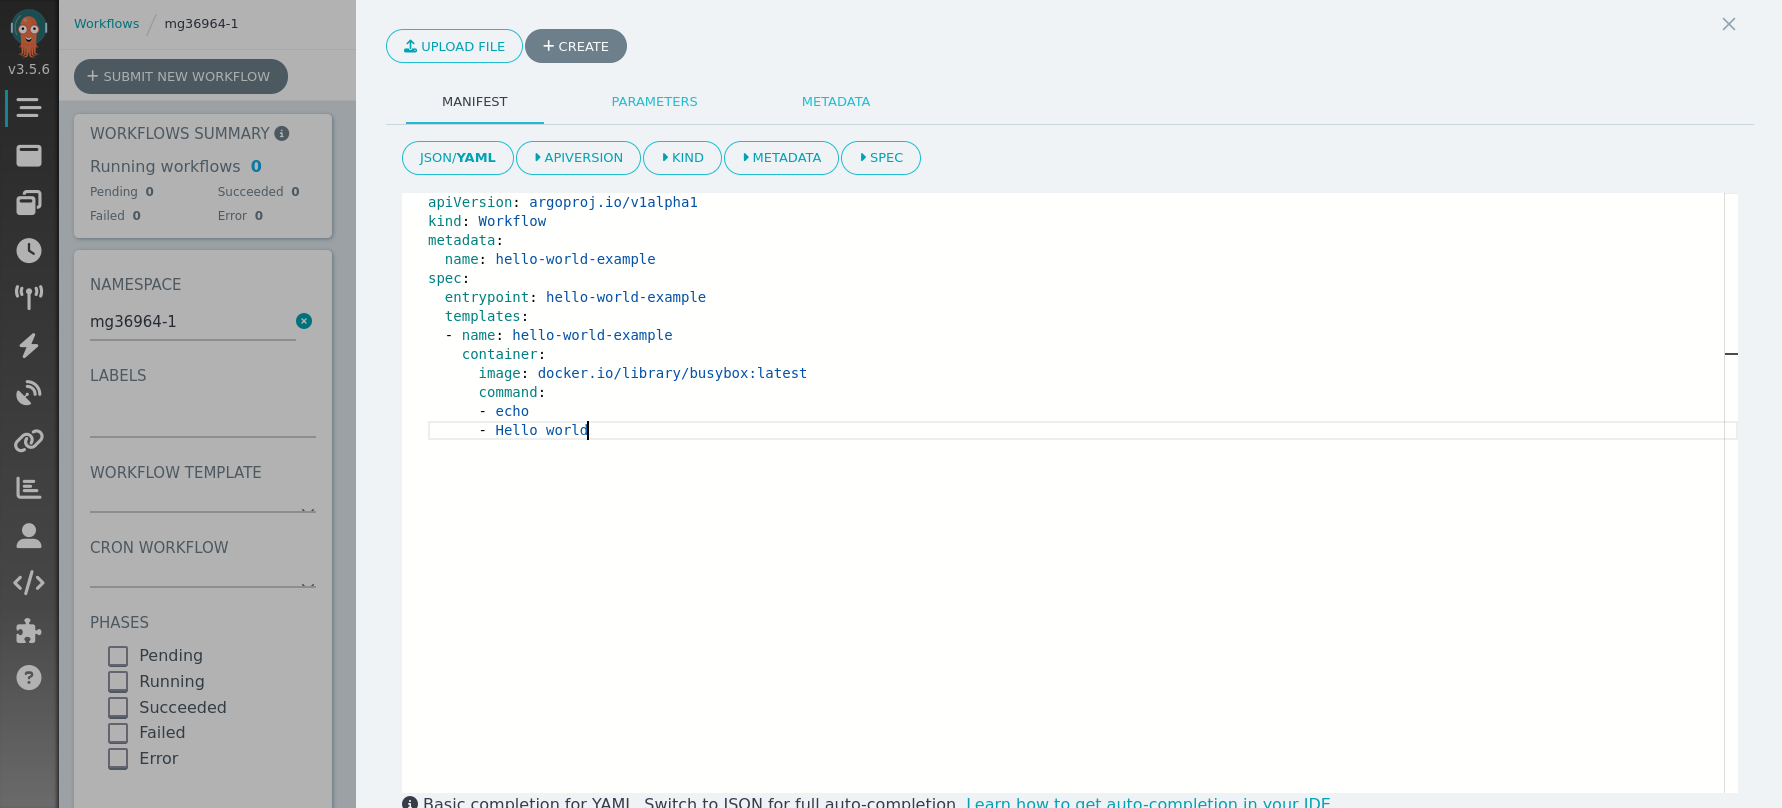This screenshot has height=808, width=1782.
Task: Click SUBMIT NEW WORKFLOW button
Action: coord(181,76)
